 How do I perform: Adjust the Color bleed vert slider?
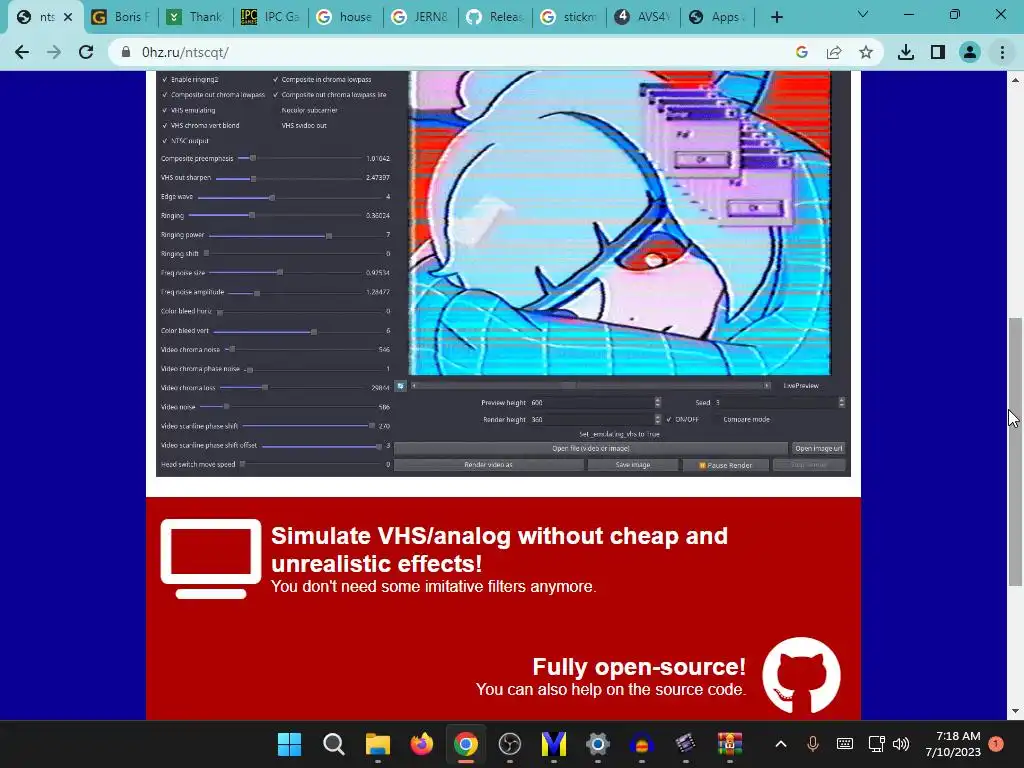coord(314,332)
